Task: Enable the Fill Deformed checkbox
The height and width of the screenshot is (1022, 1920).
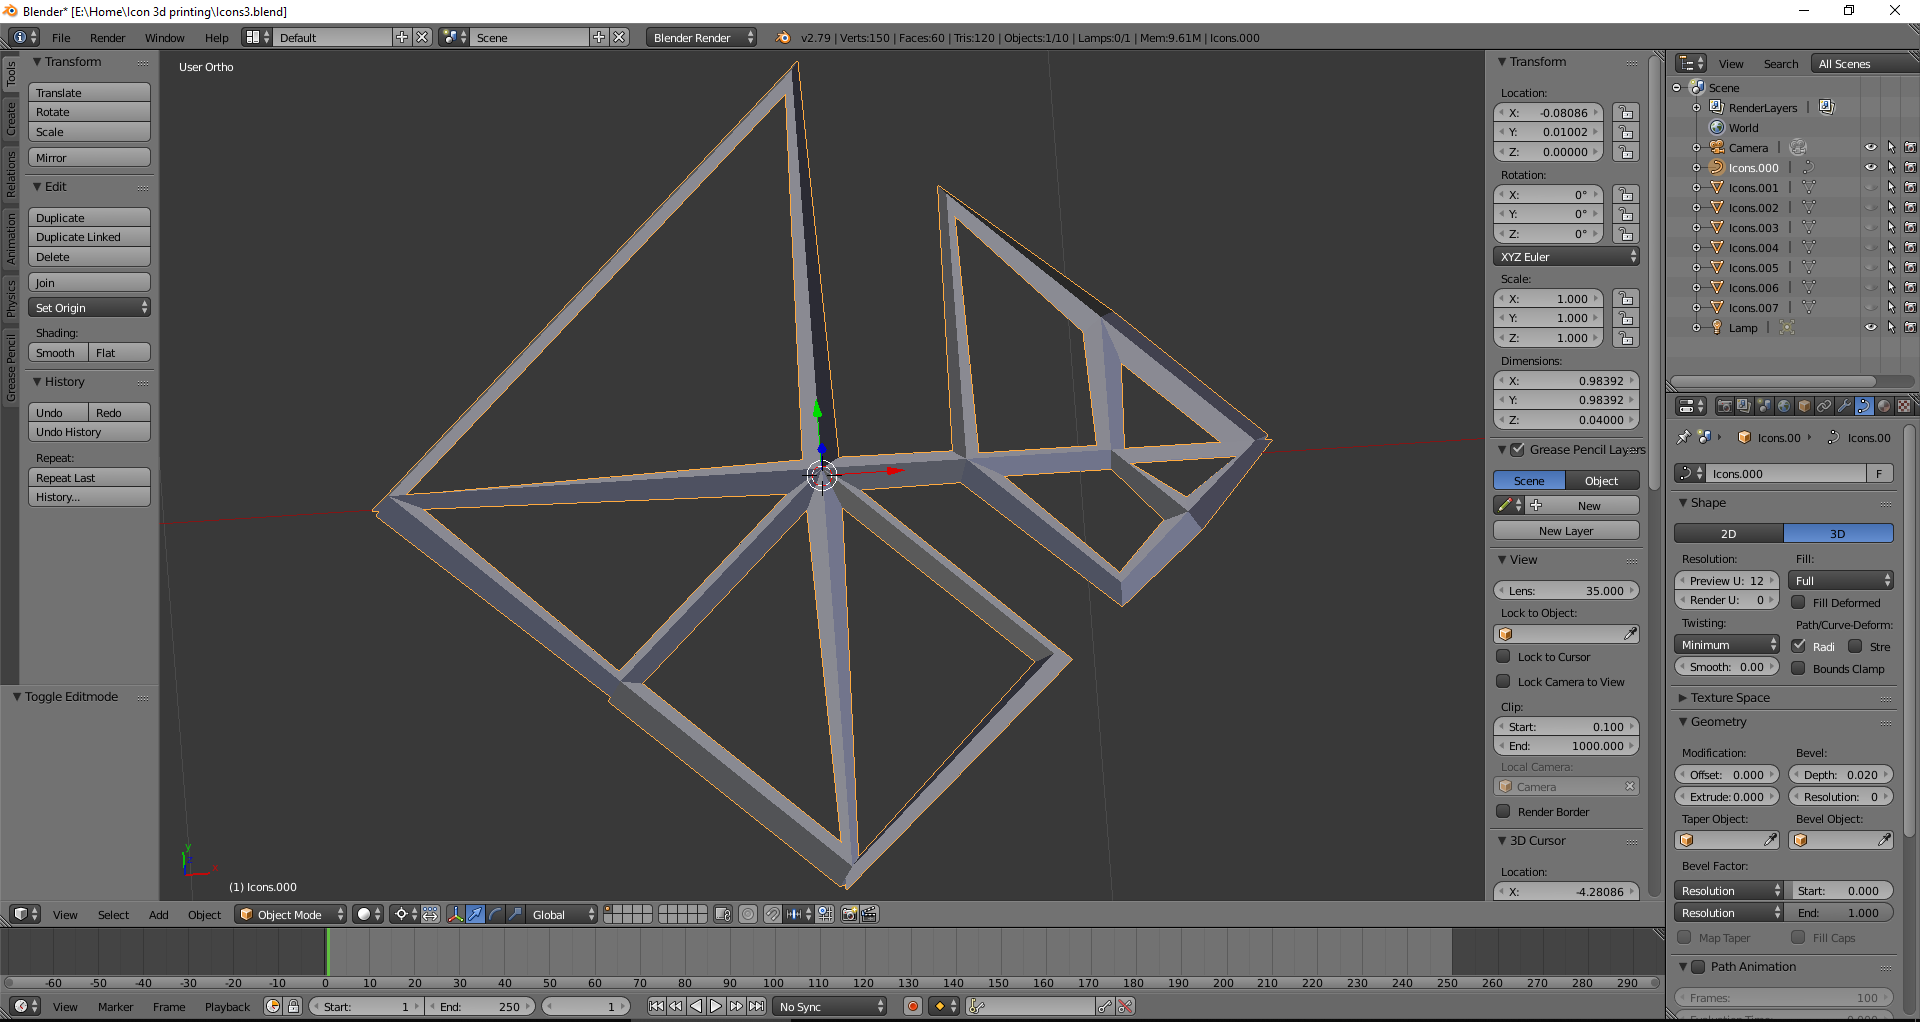Action: click(x=1798, y=602)
